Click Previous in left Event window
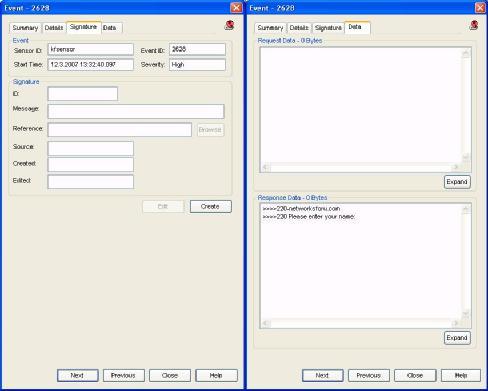Image resolution: width=488 pixels, height=391 pixels. coord(124,375)
